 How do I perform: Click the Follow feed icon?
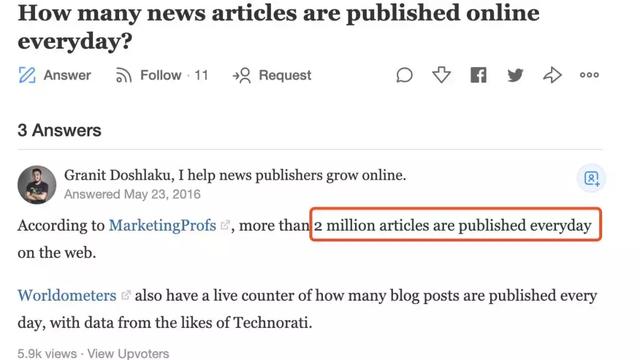tap(123, 76)
